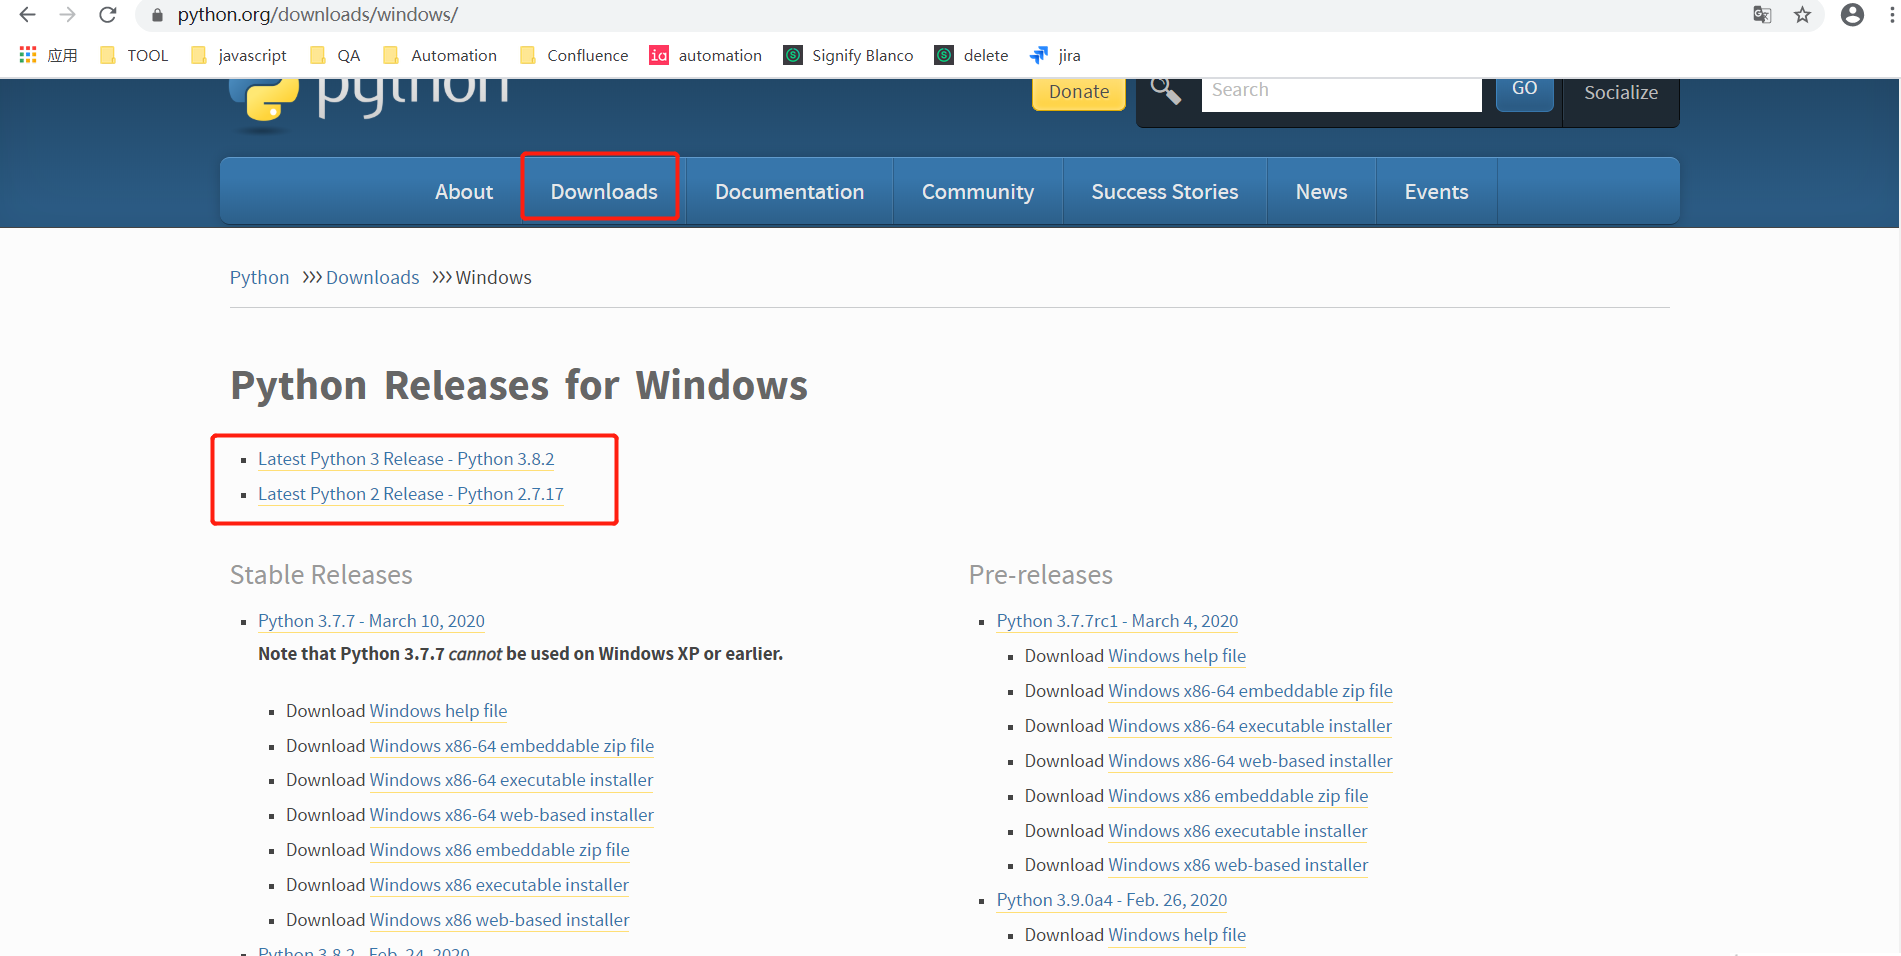Open the Confluence bookmark folder
Viewport: 1901px width, 956px height.
pos(574,55)
